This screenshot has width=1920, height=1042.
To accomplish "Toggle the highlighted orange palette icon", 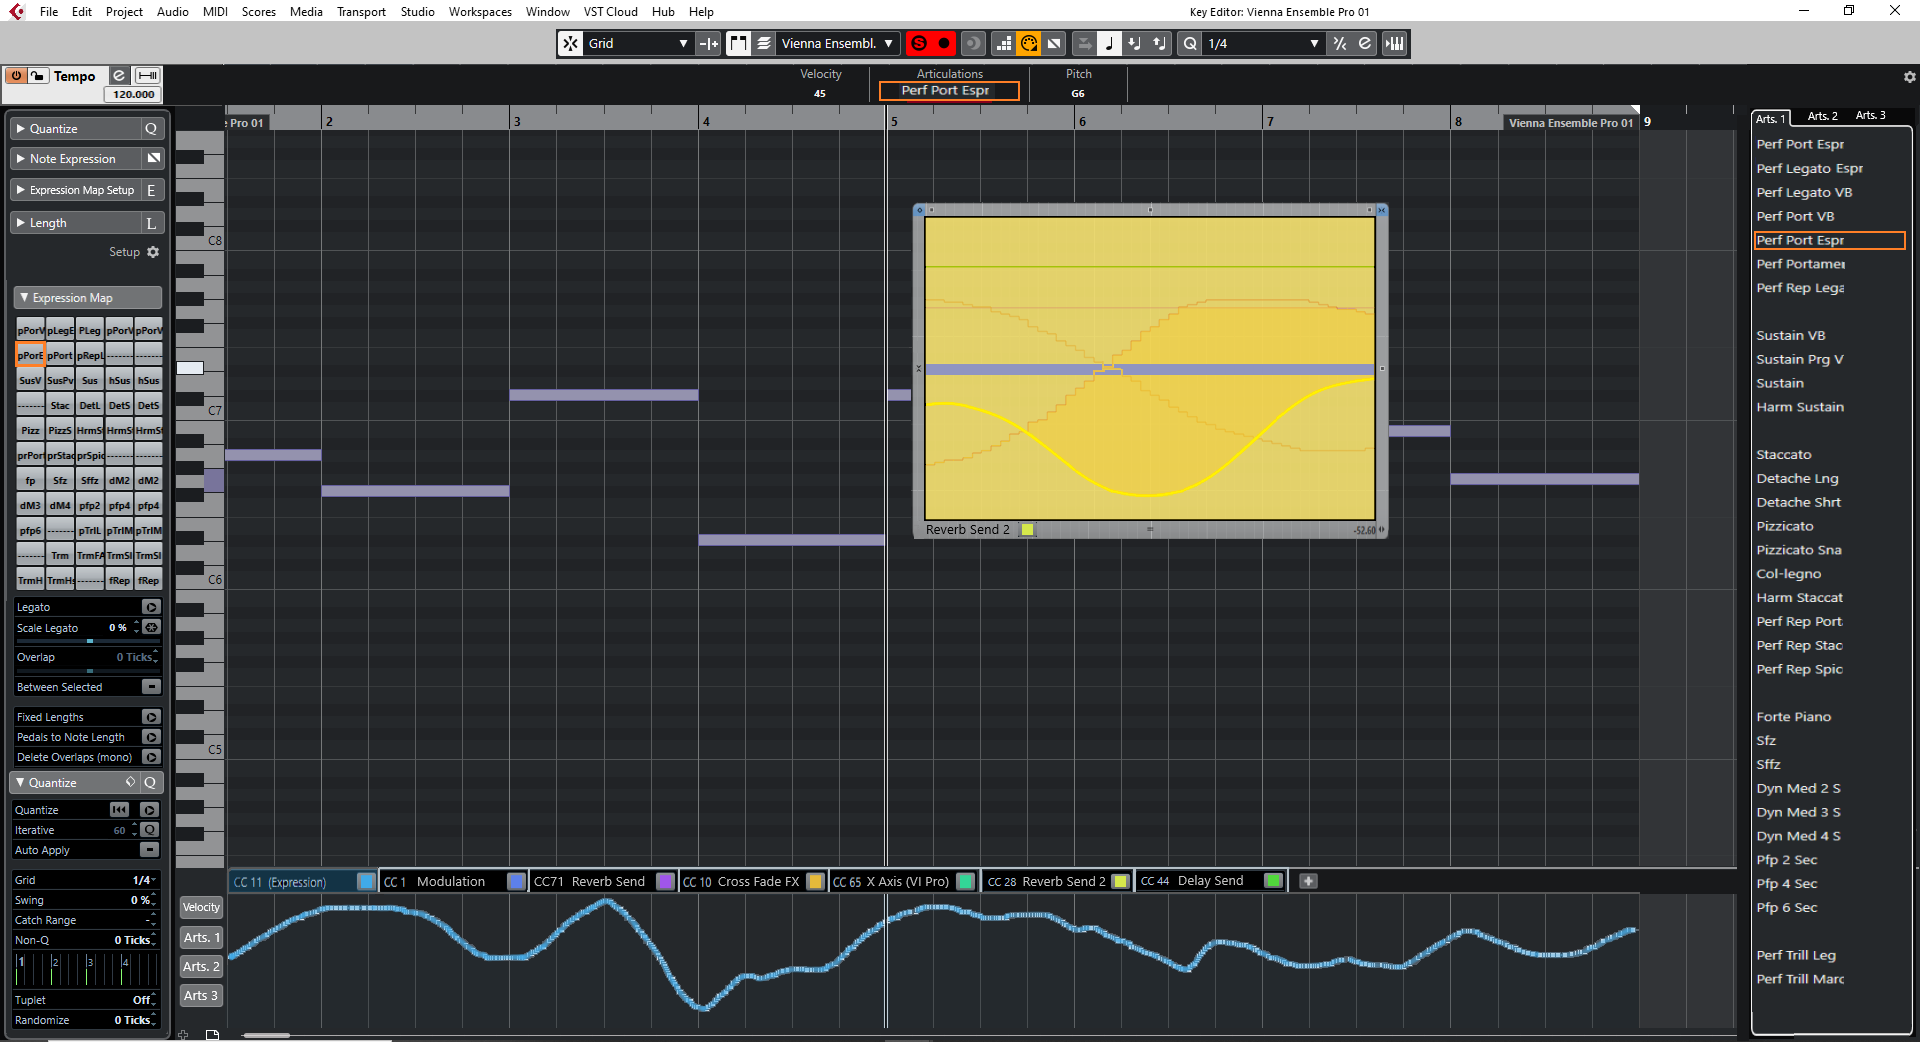I will pos(1029,43).
